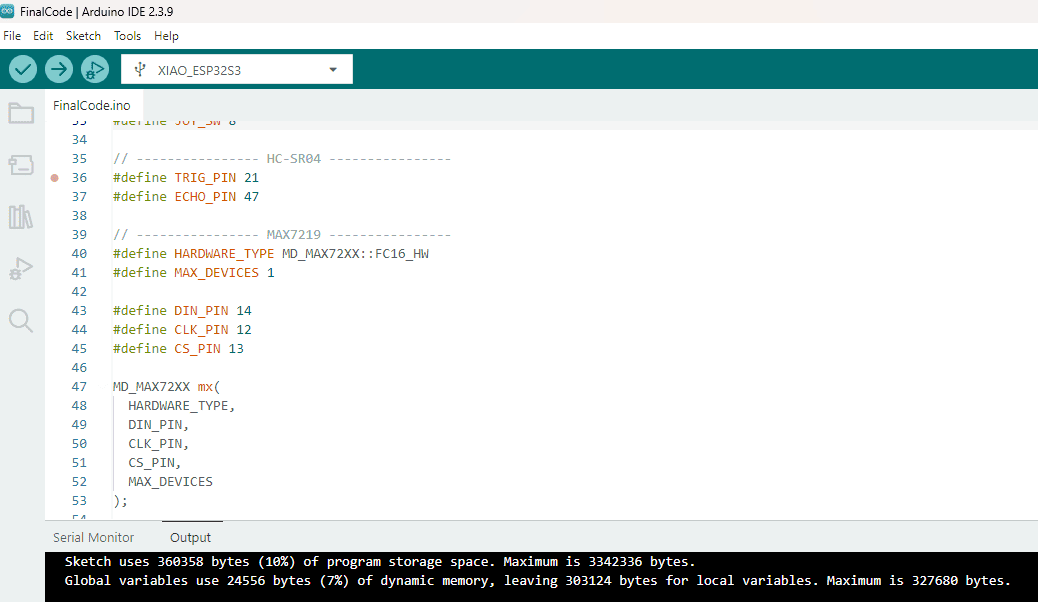The width and height of the screenshot is (1038, 602).
Task: Click the Arduino logo in title bar
Action: tap(7, 11)
